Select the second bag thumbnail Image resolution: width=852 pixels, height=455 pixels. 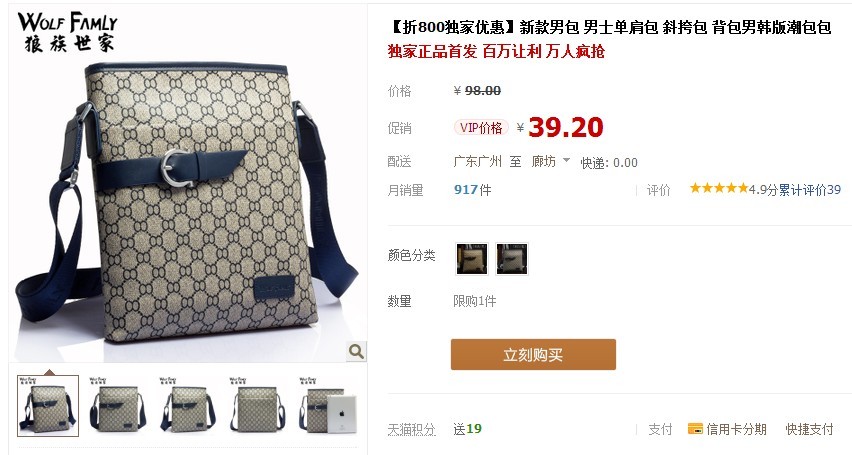118,406
